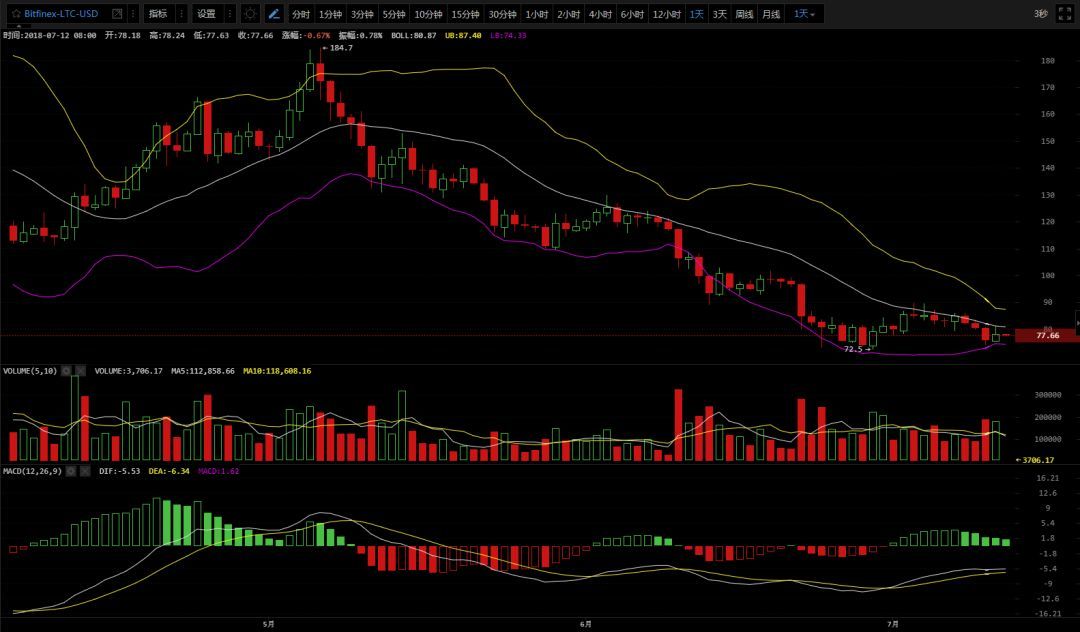Switch to the 1分钟 timeframe
This screenshot has height=632, width=1080.
tap(331, 14)
